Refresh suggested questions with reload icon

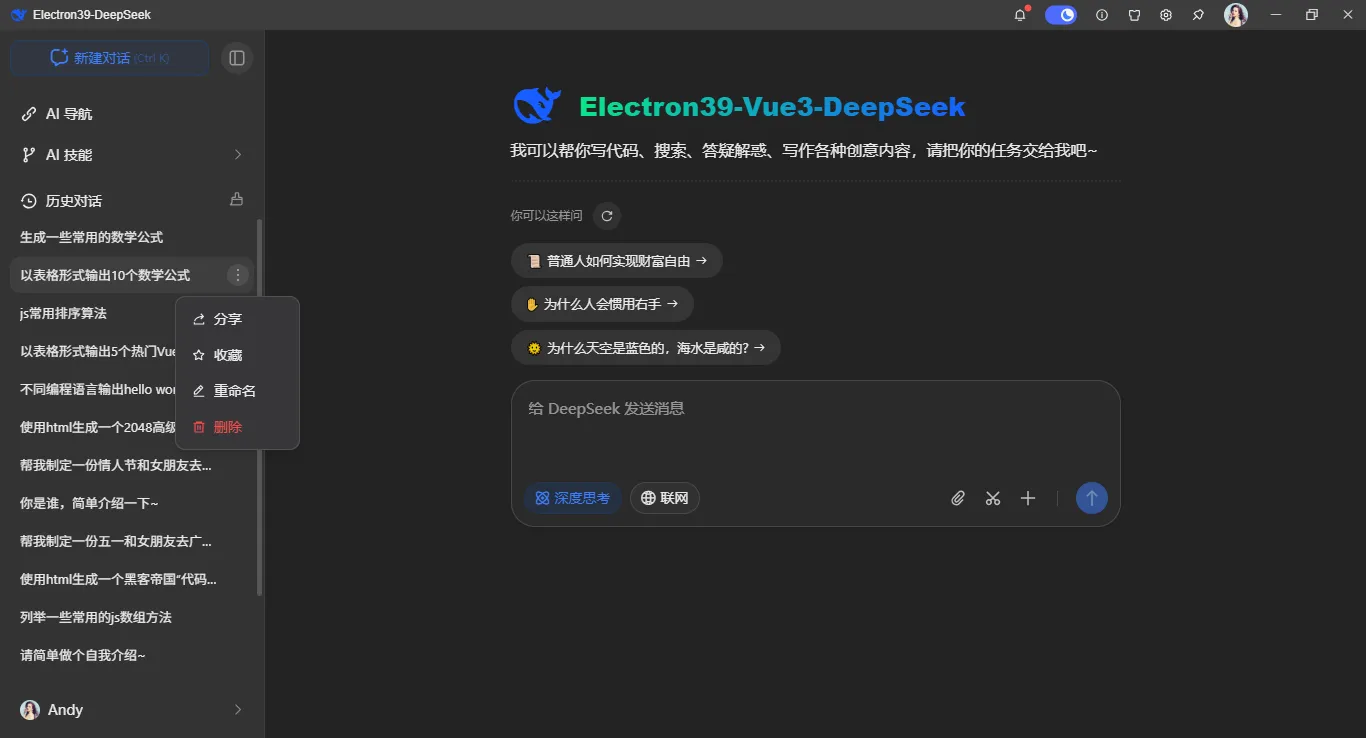pyautogui.click(x=607, y=215)
